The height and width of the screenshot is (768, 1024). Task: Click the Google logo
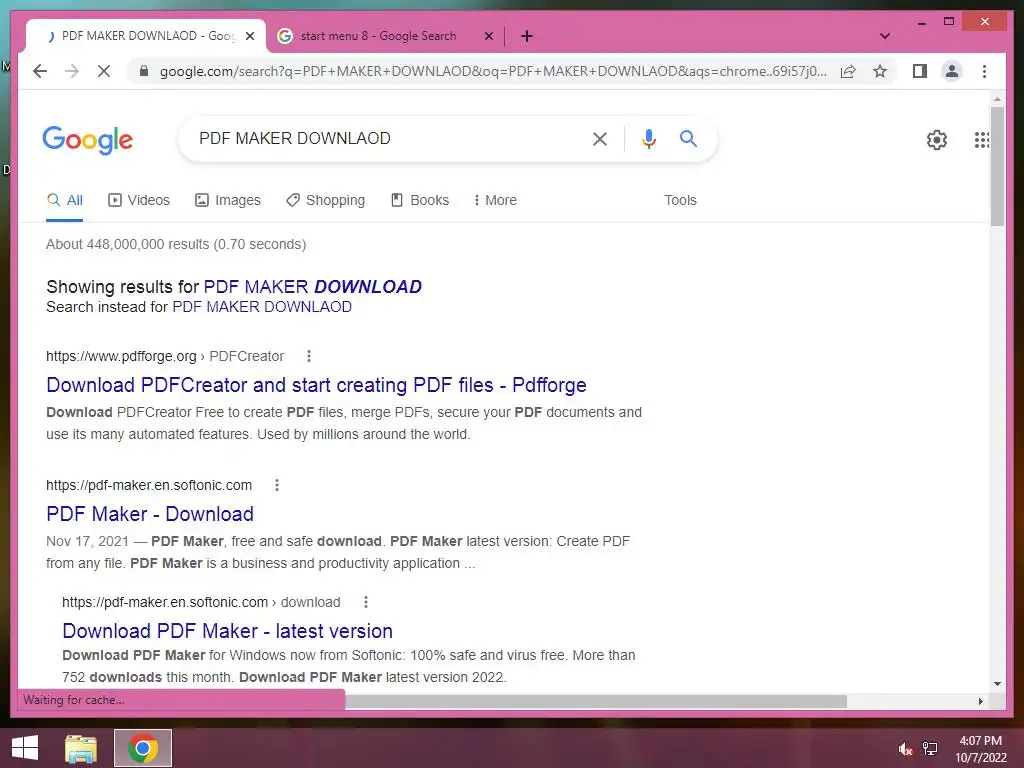pos(88,140)
